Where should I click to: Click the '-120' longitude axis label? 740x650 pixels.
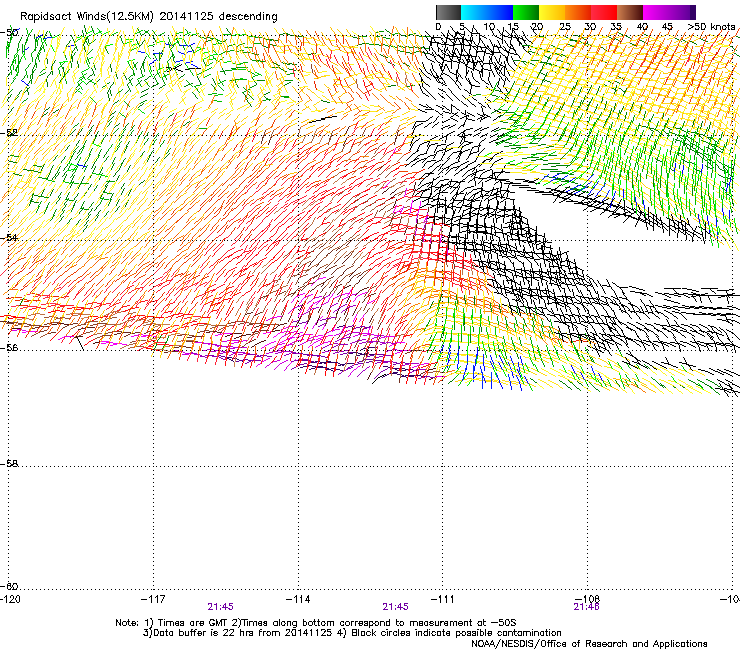(10, 599)
